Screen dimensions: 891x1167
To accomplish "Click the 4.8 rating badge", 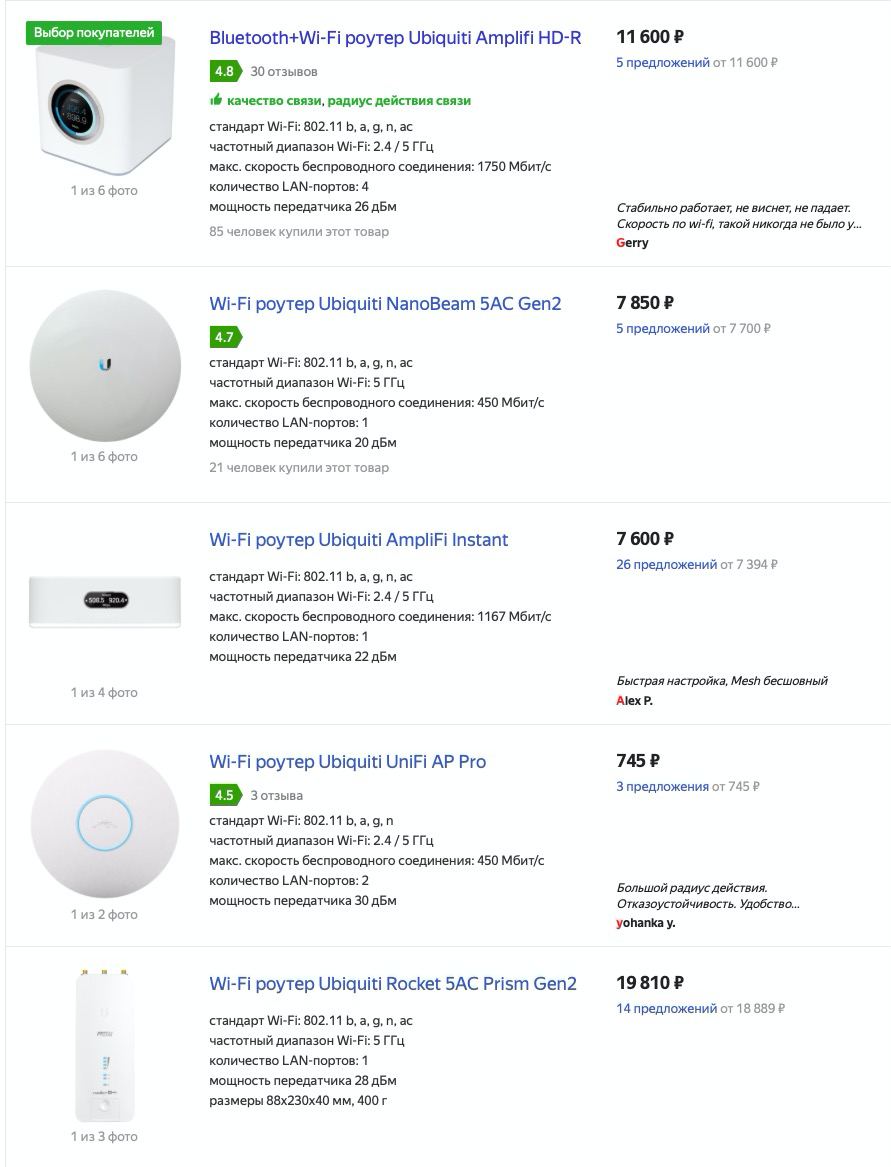I will coord(224,72).
